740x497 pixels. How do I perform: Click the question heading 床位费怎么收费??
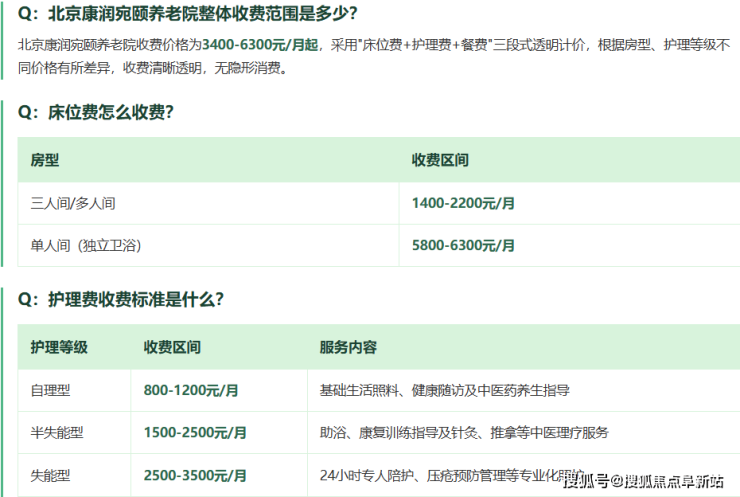click(x=96, y=112)
